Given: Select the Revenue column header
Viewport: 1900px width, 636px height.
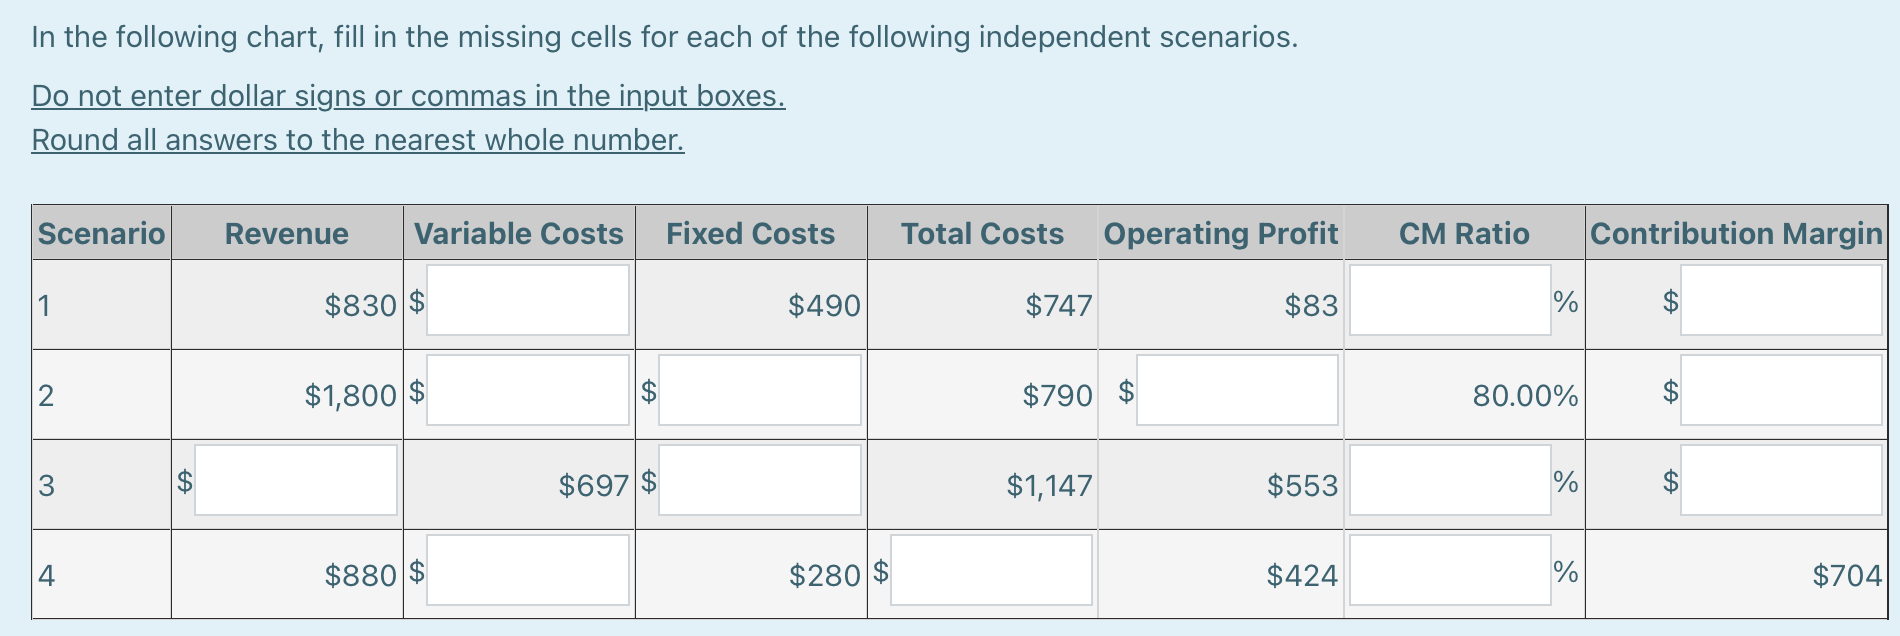Looking at the screenshot, I should (286, 233).
